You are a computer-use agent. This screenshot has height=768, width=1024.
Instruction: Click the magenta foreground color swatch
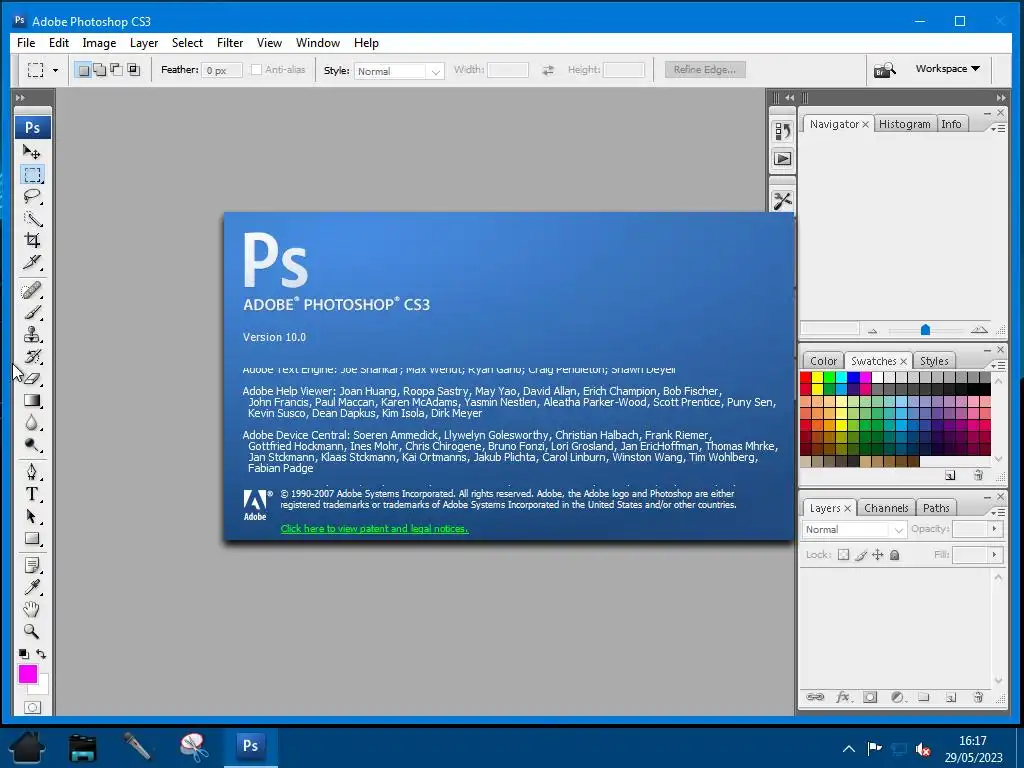coord(27,674)
